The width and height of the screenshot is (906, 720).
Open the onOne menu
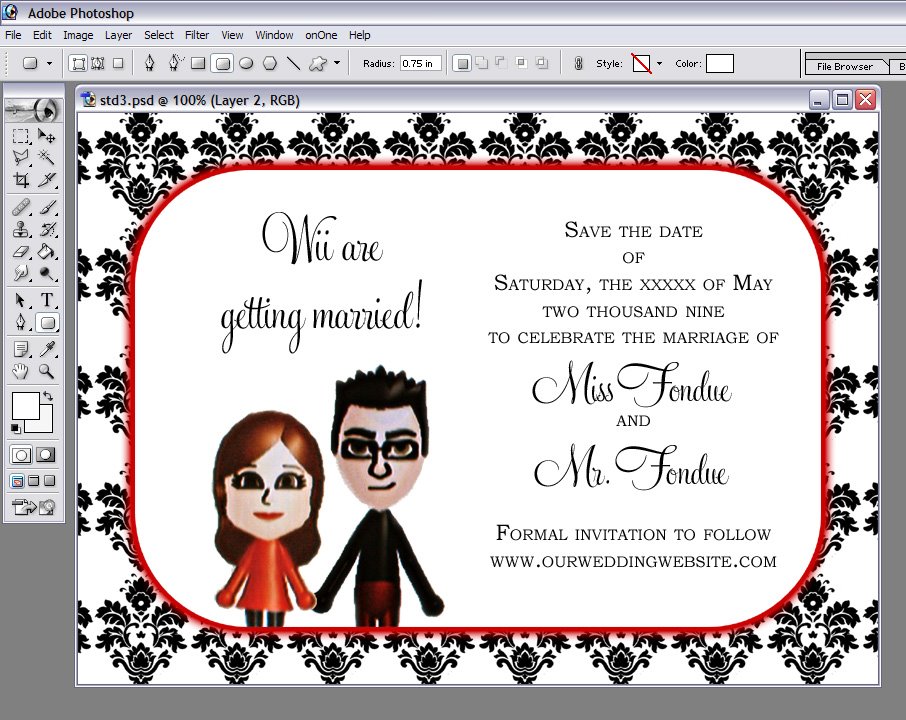click(321, 35)
